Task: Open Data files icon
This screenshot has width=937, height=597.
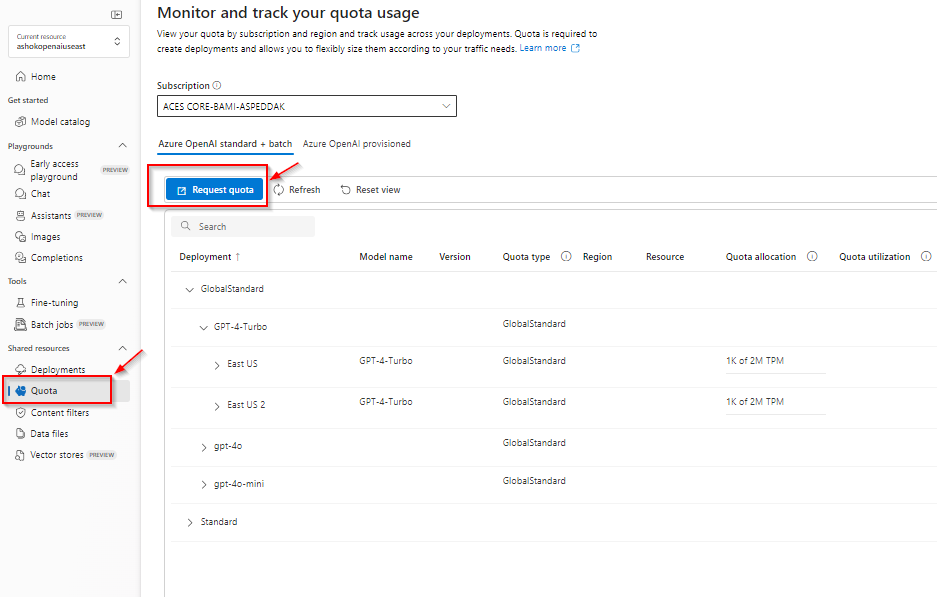Action: [20, 434]
